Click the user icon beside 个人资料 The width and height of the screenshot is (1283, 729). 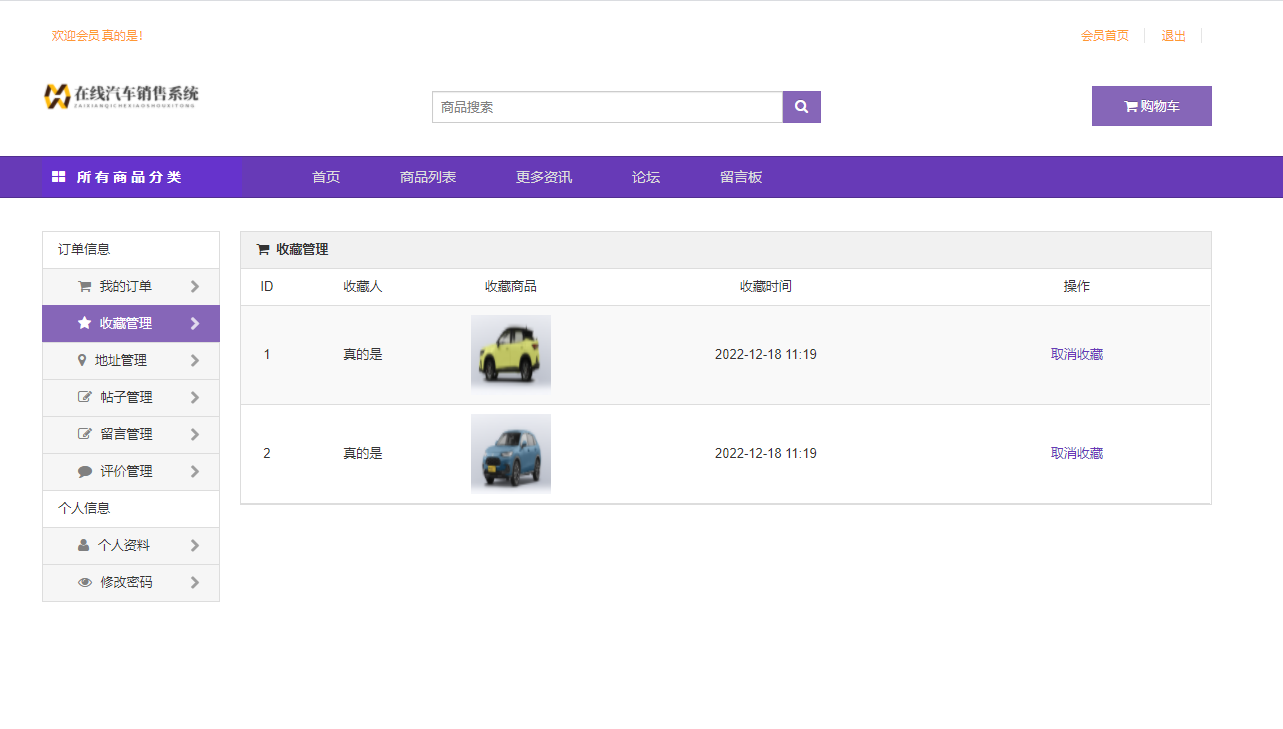point(83,545)
